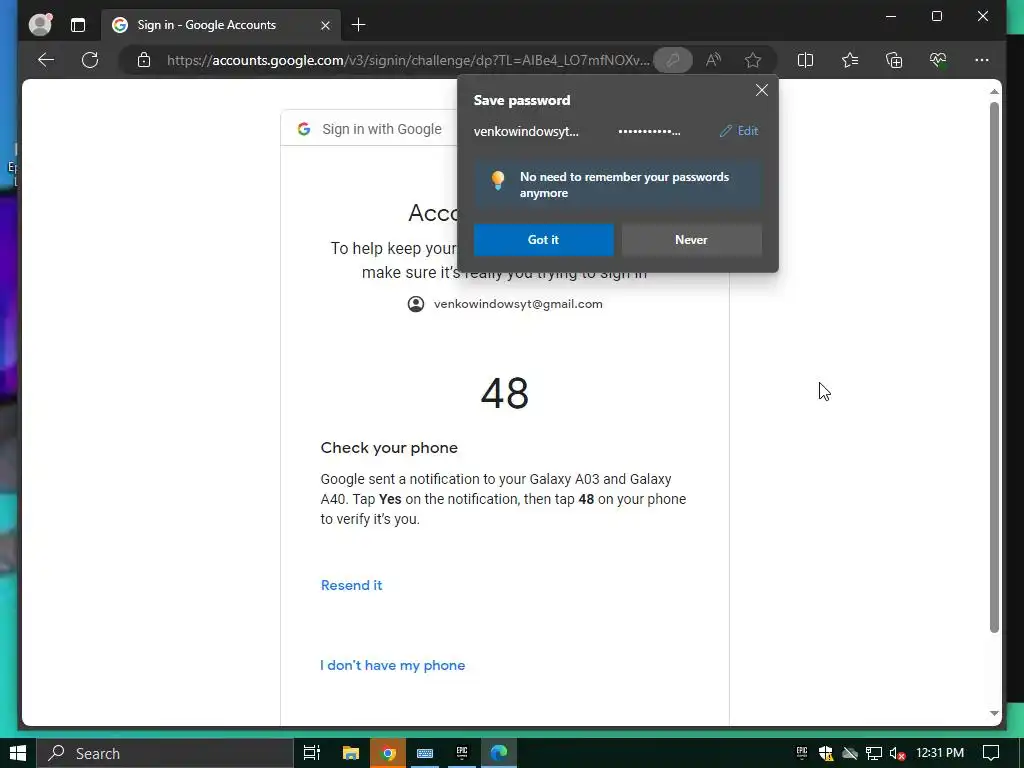Screen dimensions: 1024x768
Task: Click the page vertical scrollbar
Action: [x=994, y=367]
